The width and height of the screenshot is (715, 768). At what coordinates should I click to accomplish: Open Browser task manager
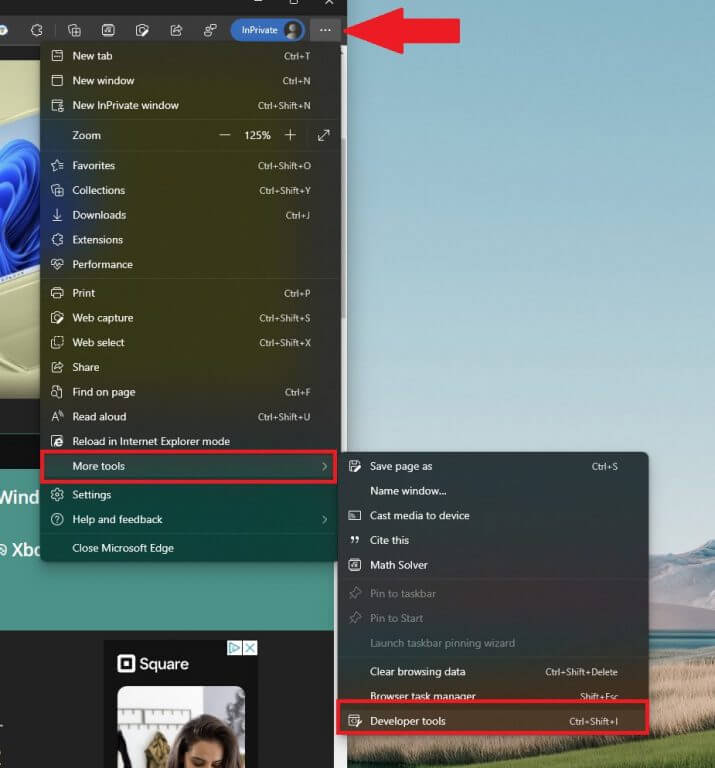tap(494, 695)
